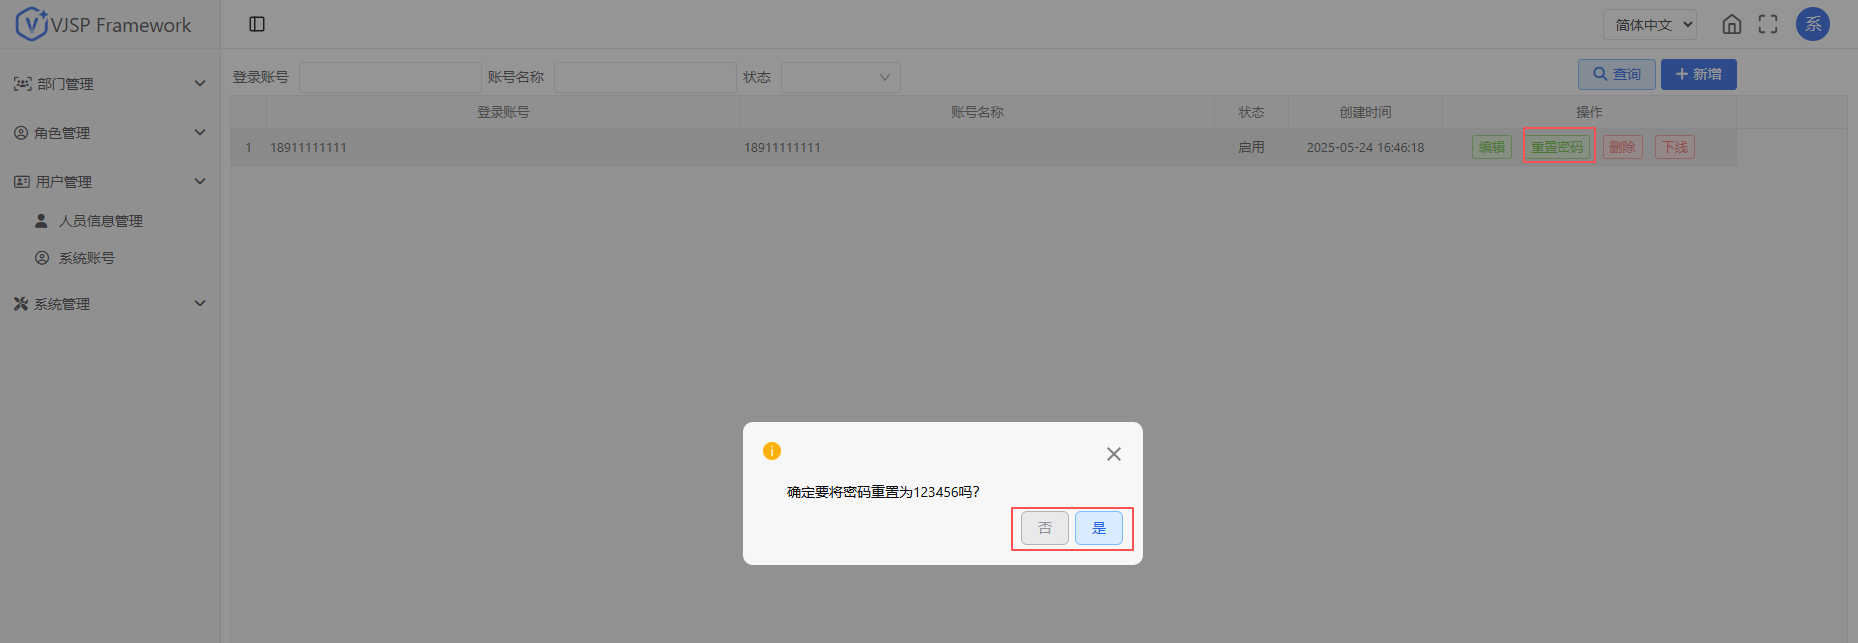Click the 查询 search button

pos(1616,74)
